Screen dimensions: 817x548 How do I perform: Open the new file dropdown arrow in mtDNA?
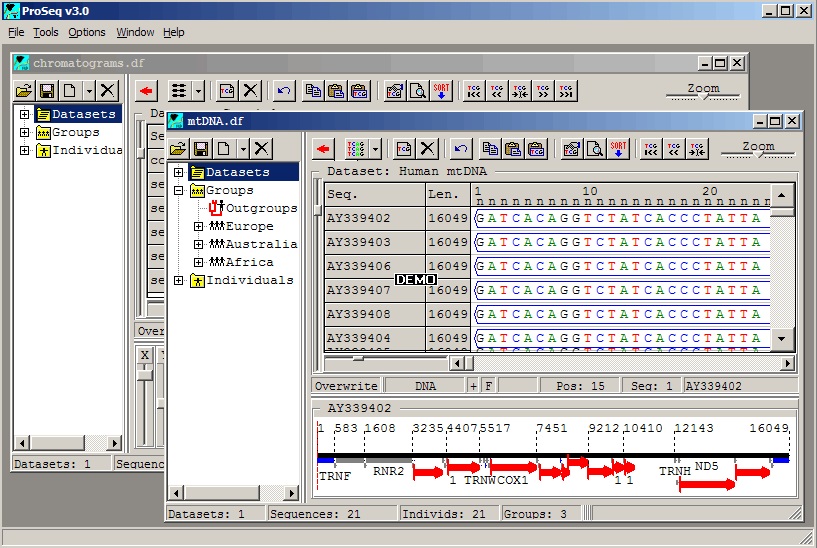point(242,149)
